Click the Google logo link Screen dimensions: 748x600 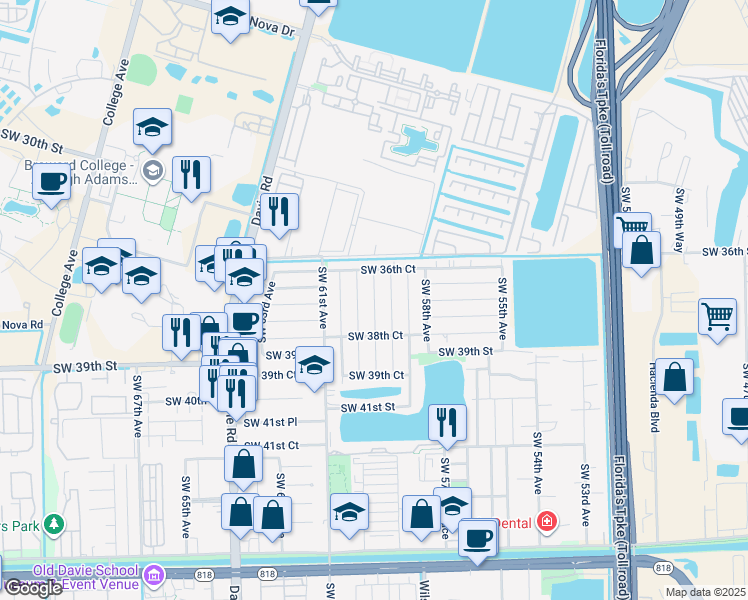pos(33,589)
